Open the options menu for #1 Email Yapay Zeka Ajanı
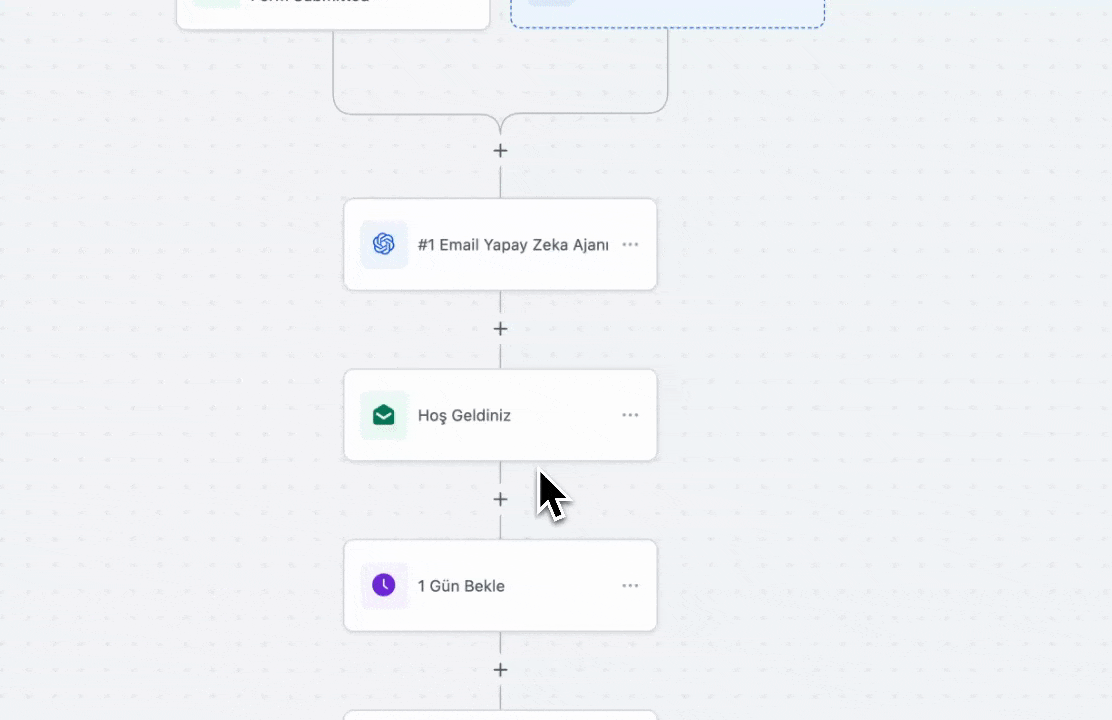The width and height of the screenshot is (1112, 720). point(630,244)
